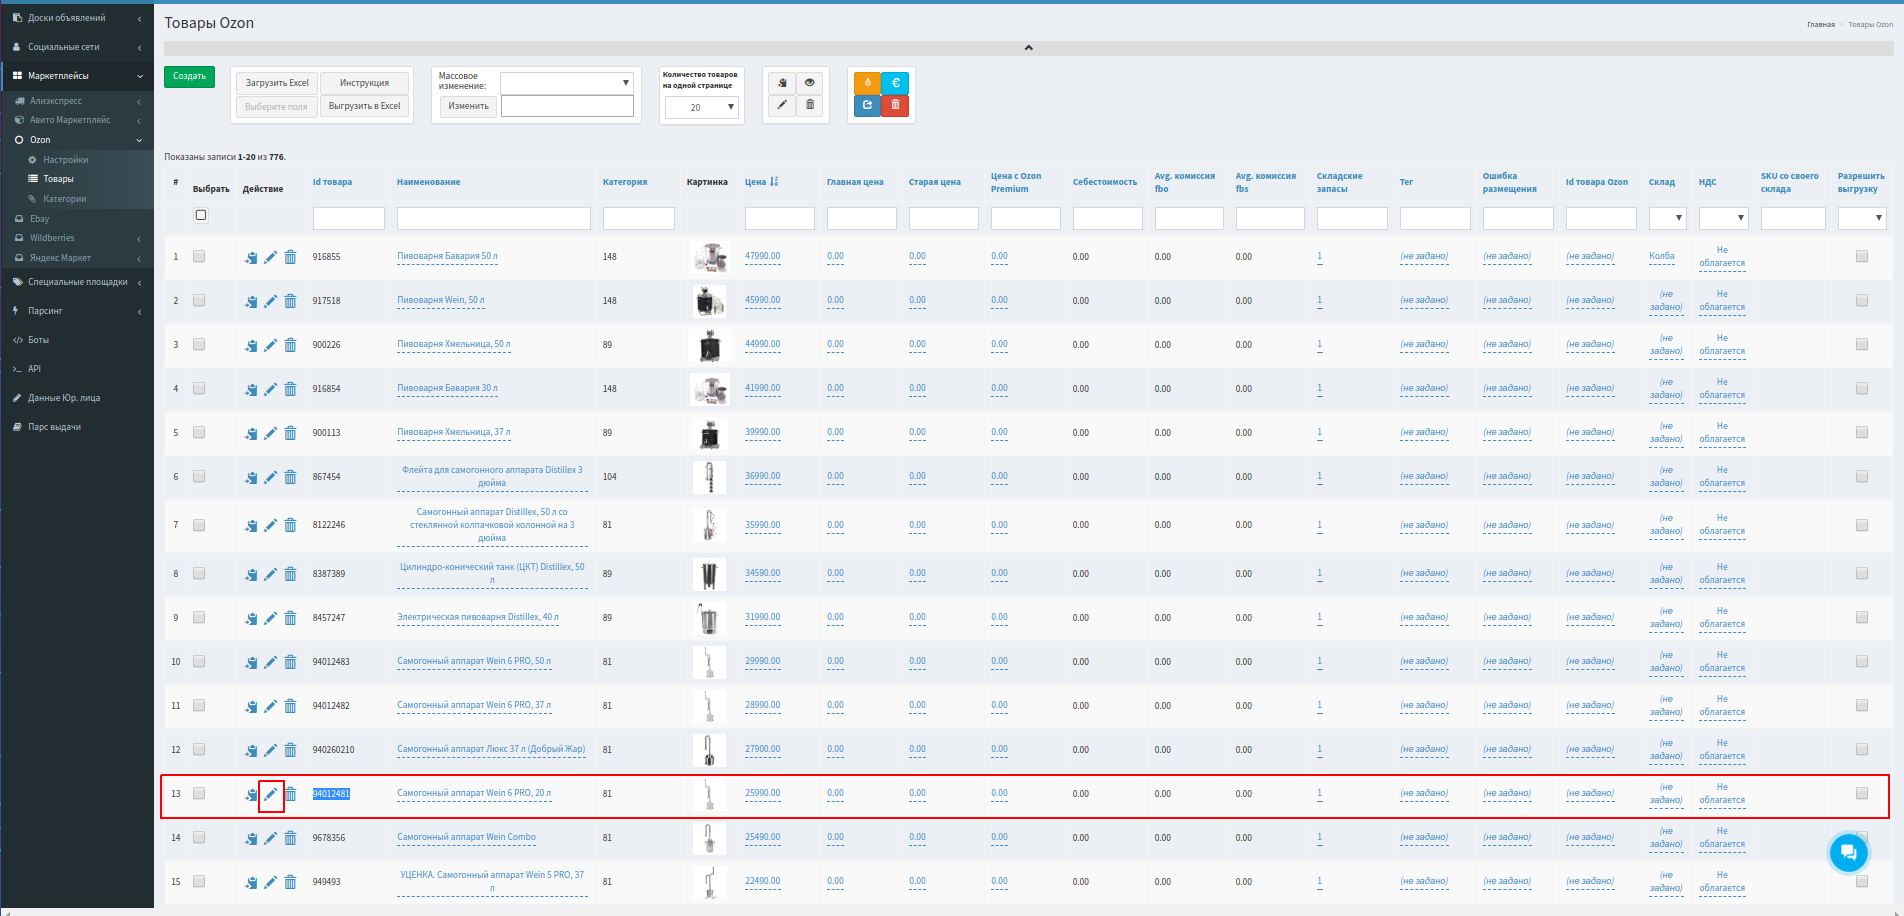Screen dimensions: 1904x916
Task: Collapse the top panel with the chevron
Action: (1028, 48)
